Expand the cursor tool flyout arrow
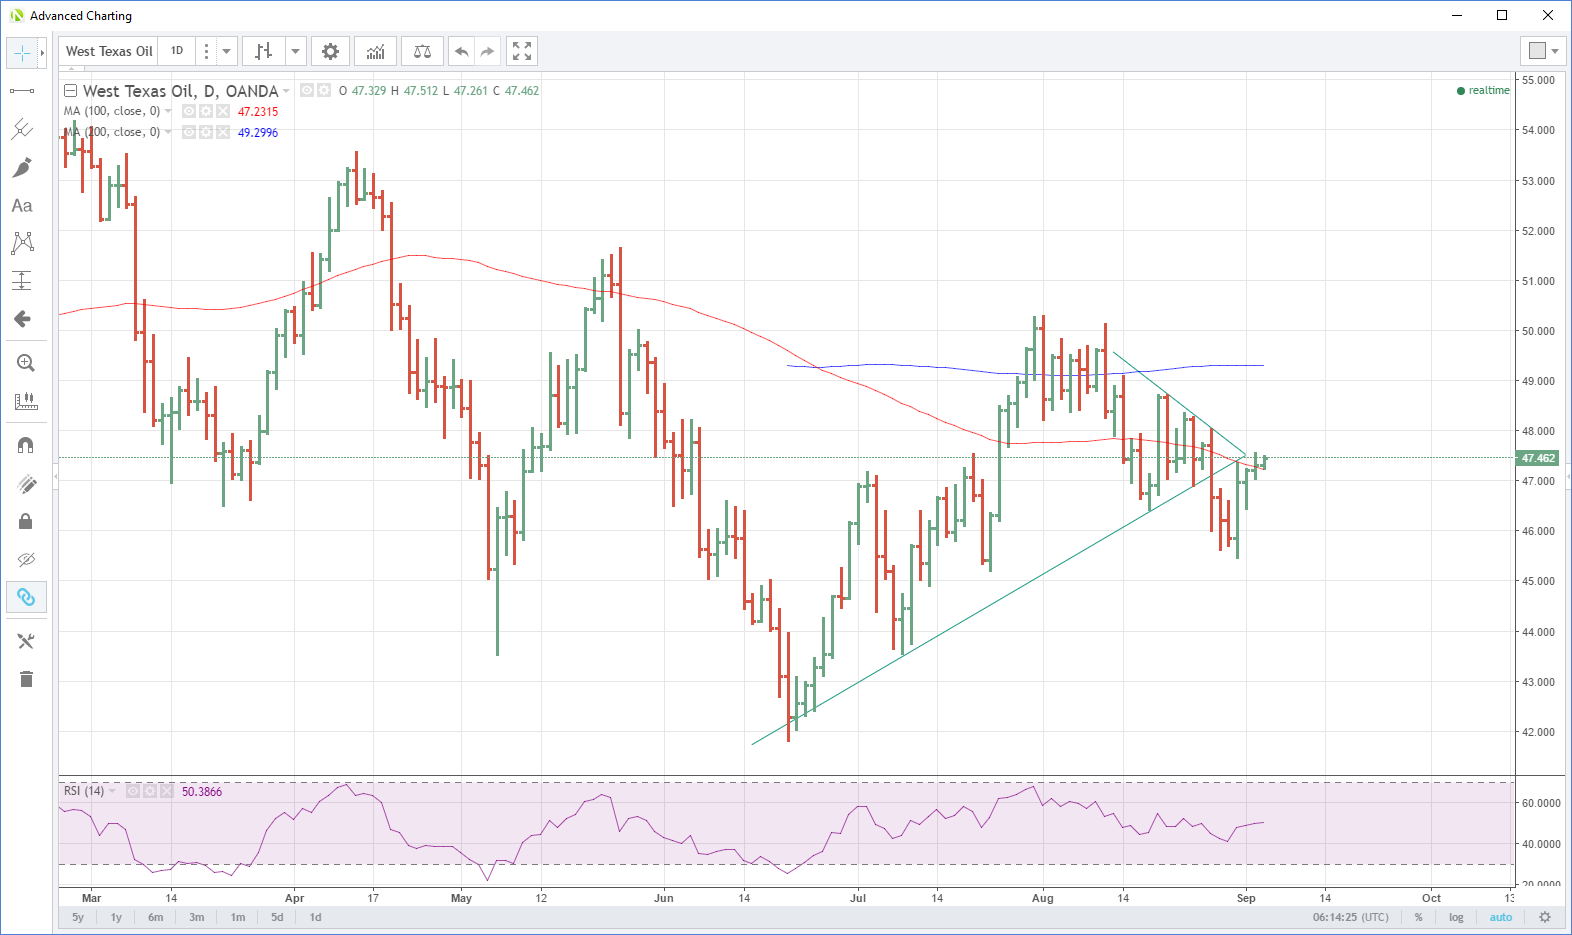Viewport: 1572px width, 935px height. click(42, 52)
